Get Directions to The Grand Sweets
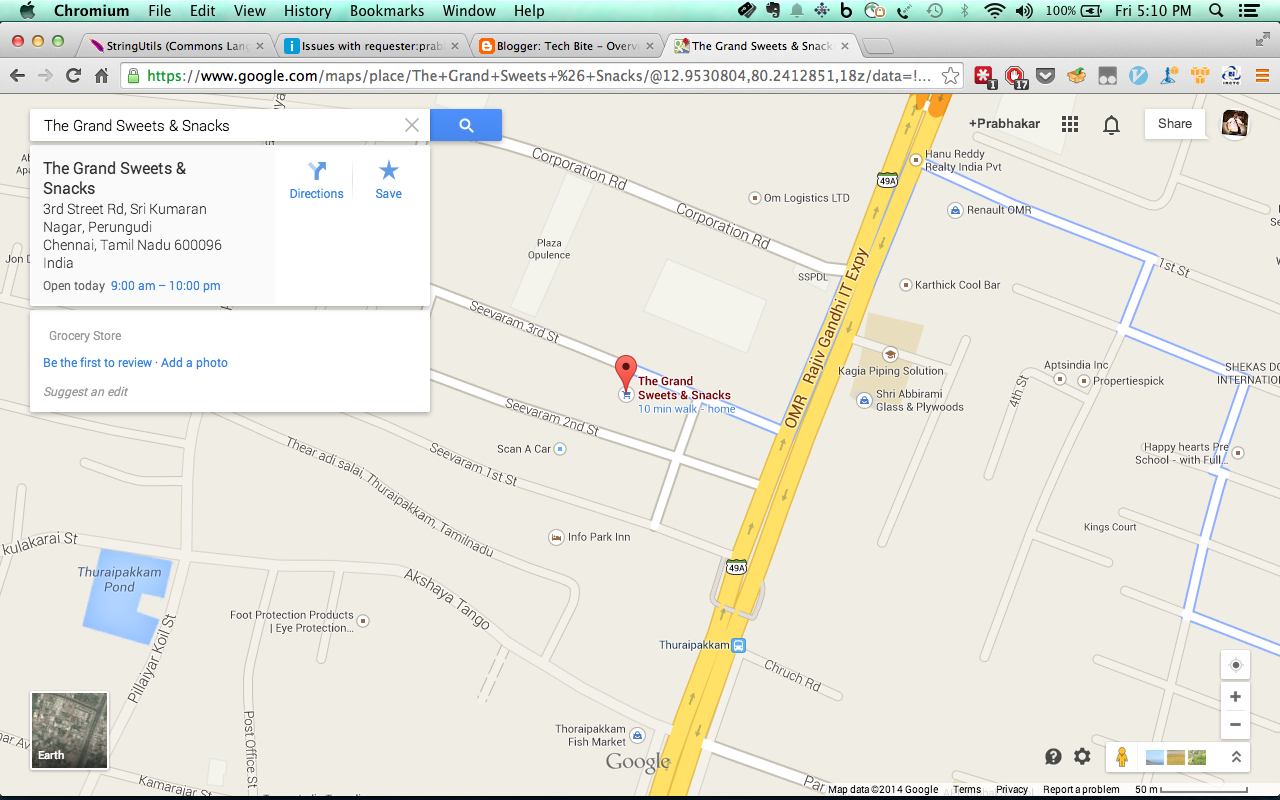 pyautogui.click(x=317, y=180)
